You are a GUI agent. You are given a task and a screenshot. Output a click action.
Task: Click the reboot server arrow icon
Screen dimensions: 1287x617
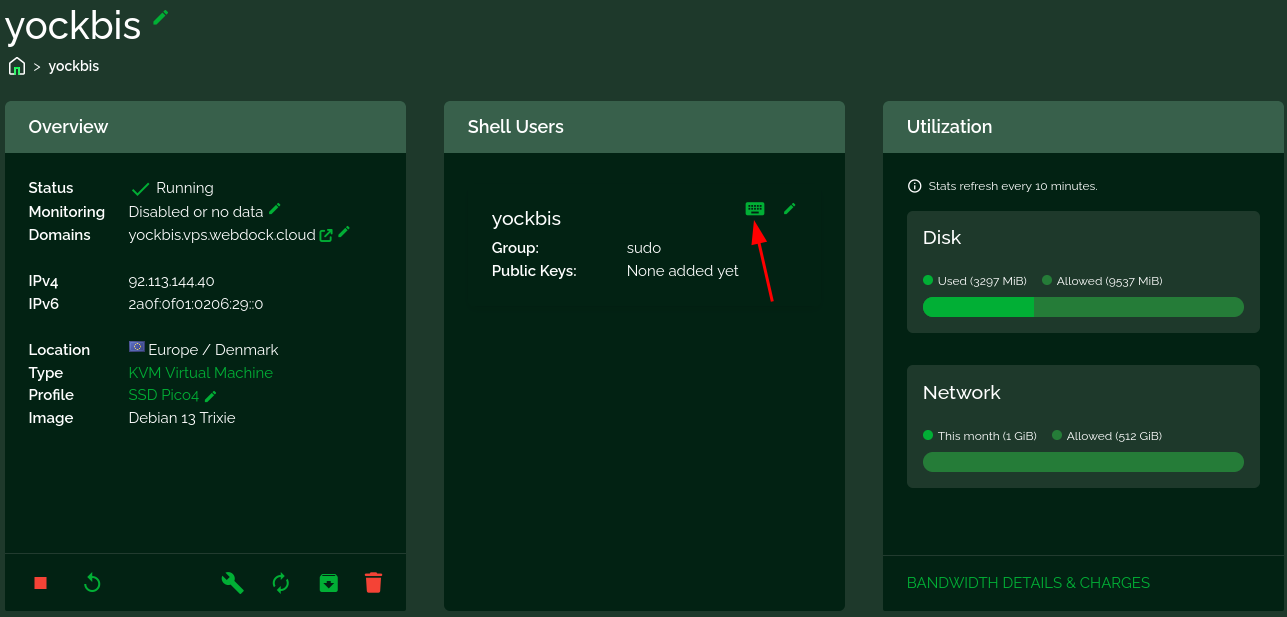coord(92,583)
